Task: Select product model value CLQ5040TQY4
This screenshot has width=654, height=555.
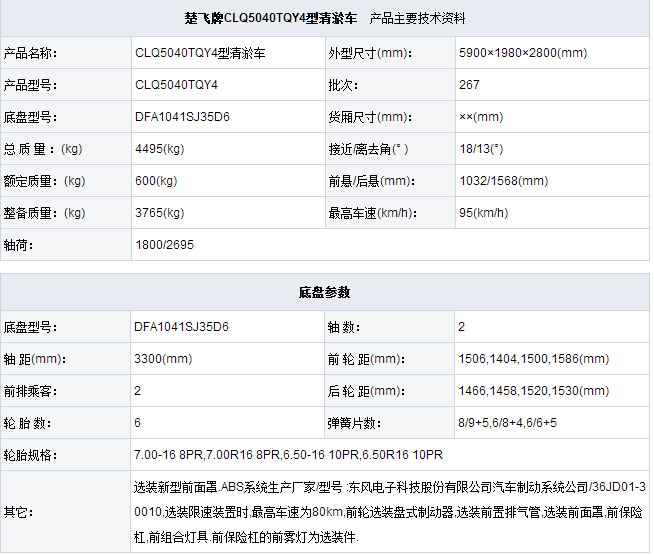Action: pyautogui.click(x=176, y=85)
